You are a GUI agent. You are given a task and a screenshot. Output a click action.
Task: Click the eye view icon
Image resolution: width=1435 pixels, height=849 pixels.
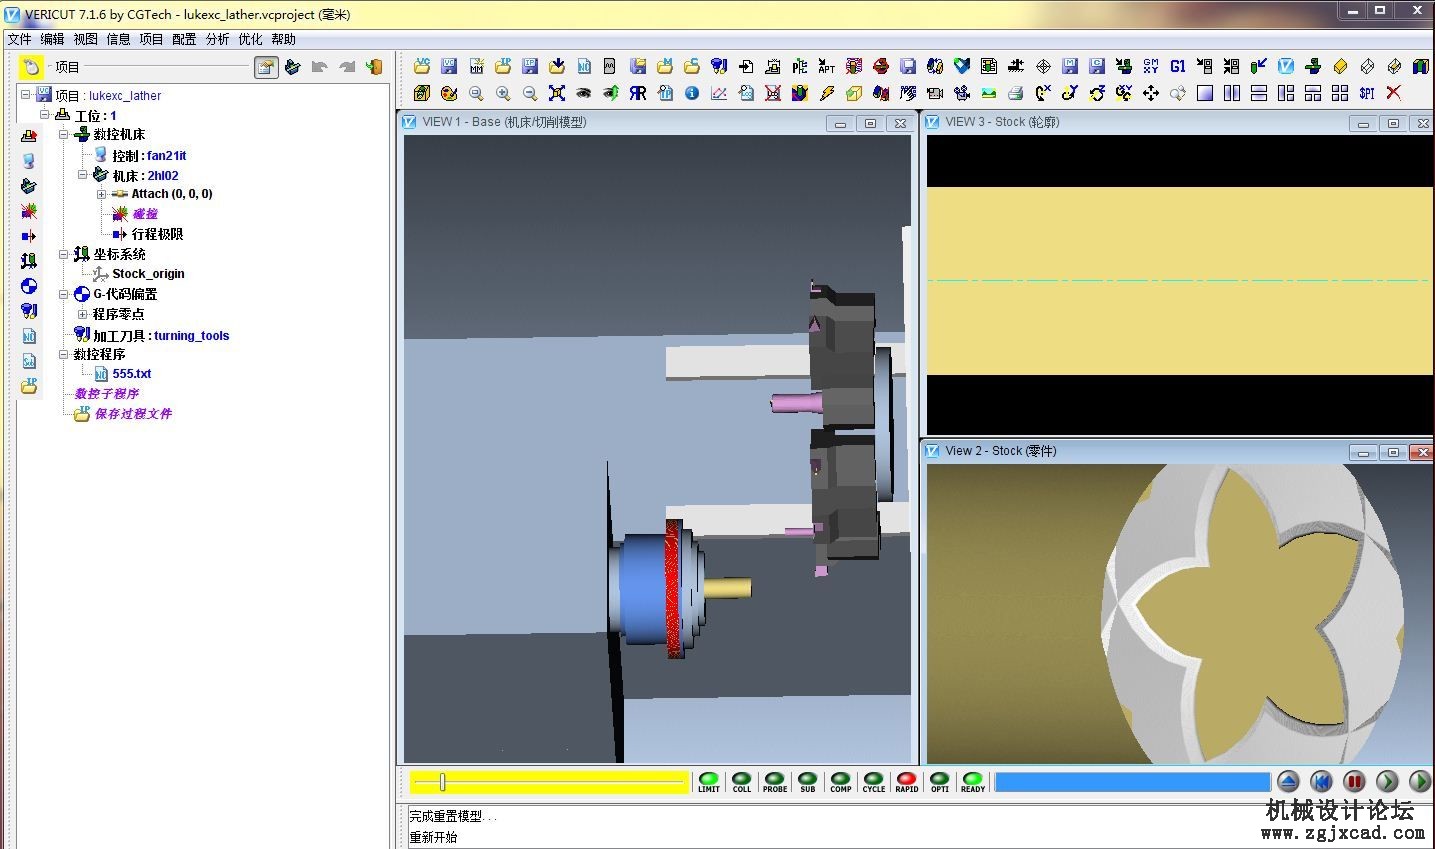(584, 93)
